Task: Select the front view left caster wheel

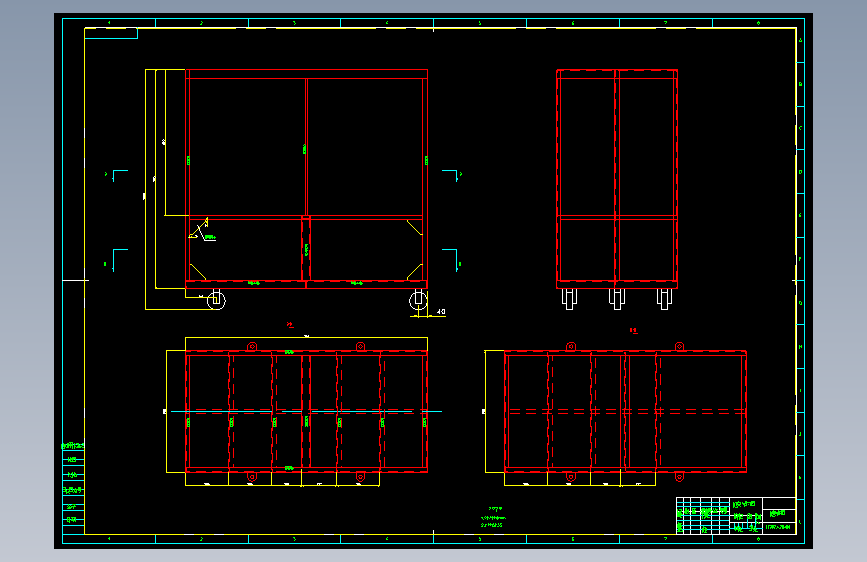Action: click(x=216, y=300)
